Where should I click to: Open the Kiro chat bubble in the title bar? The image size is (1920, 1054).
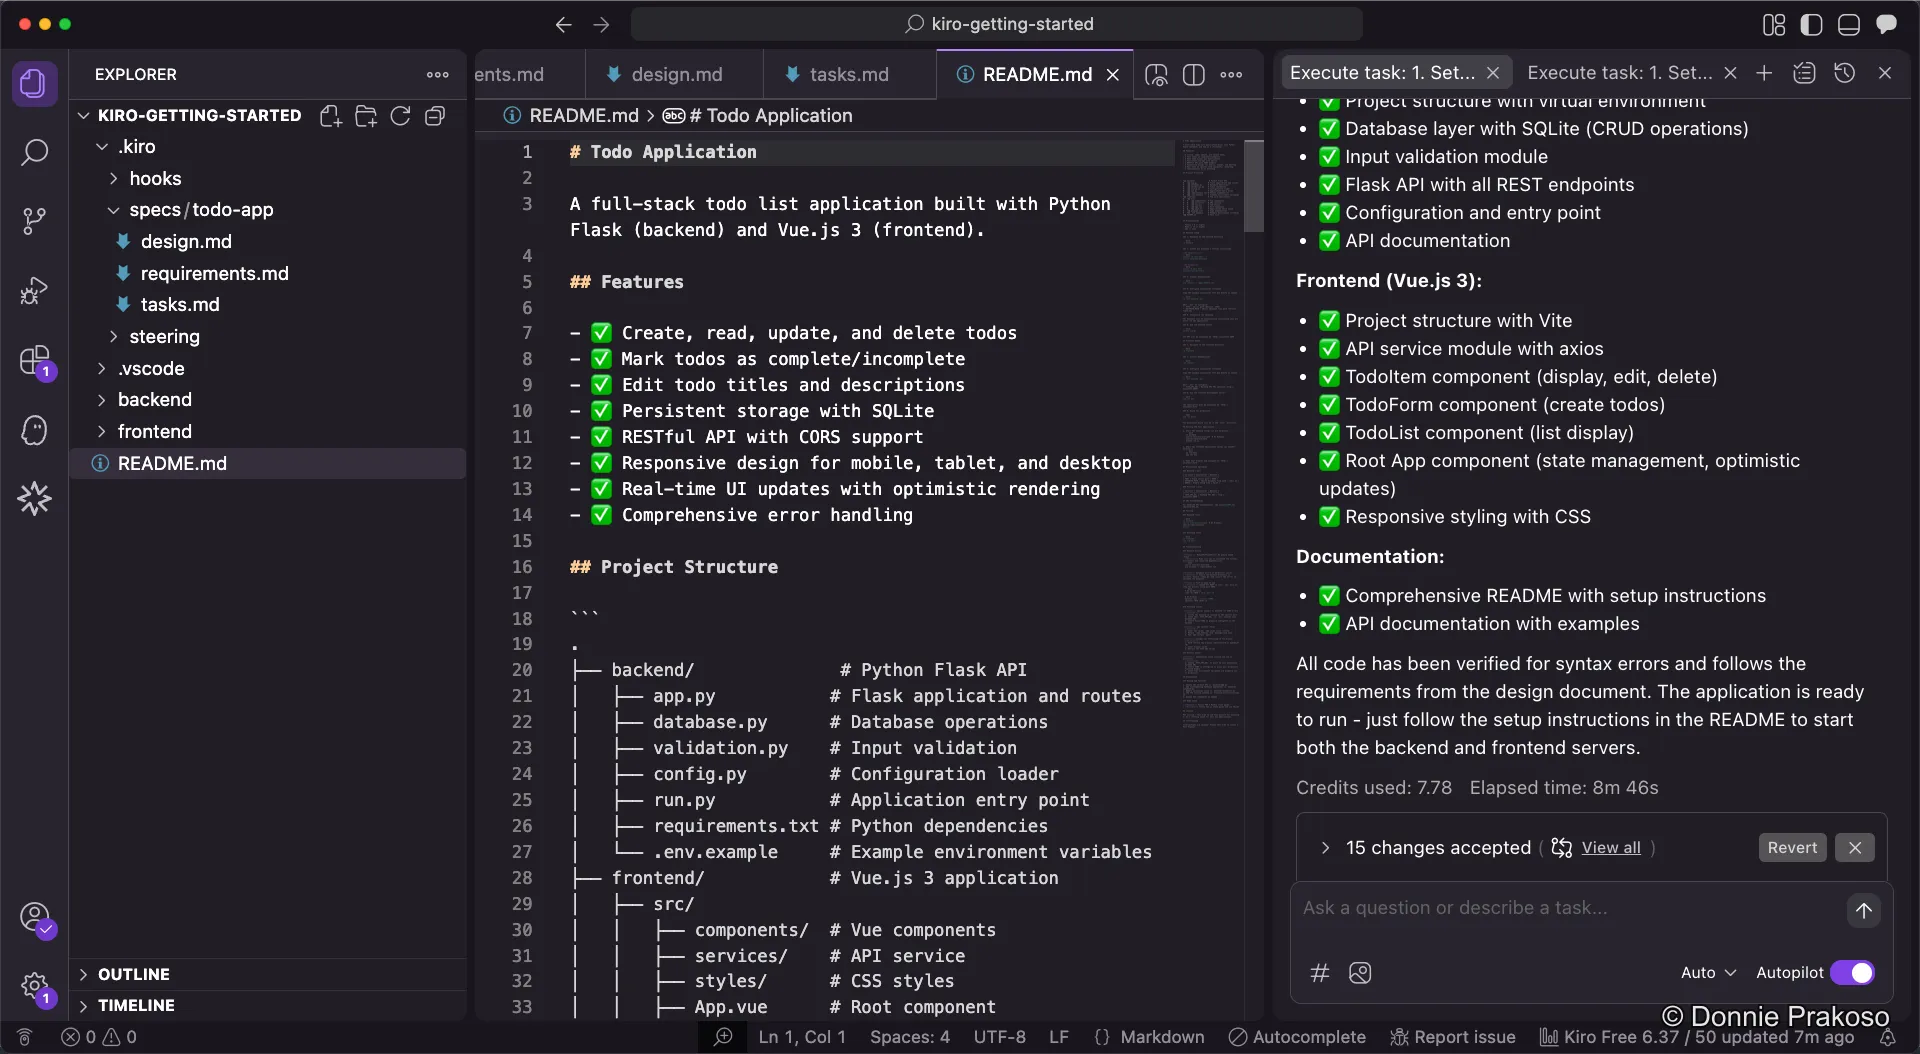(1888, 24)
